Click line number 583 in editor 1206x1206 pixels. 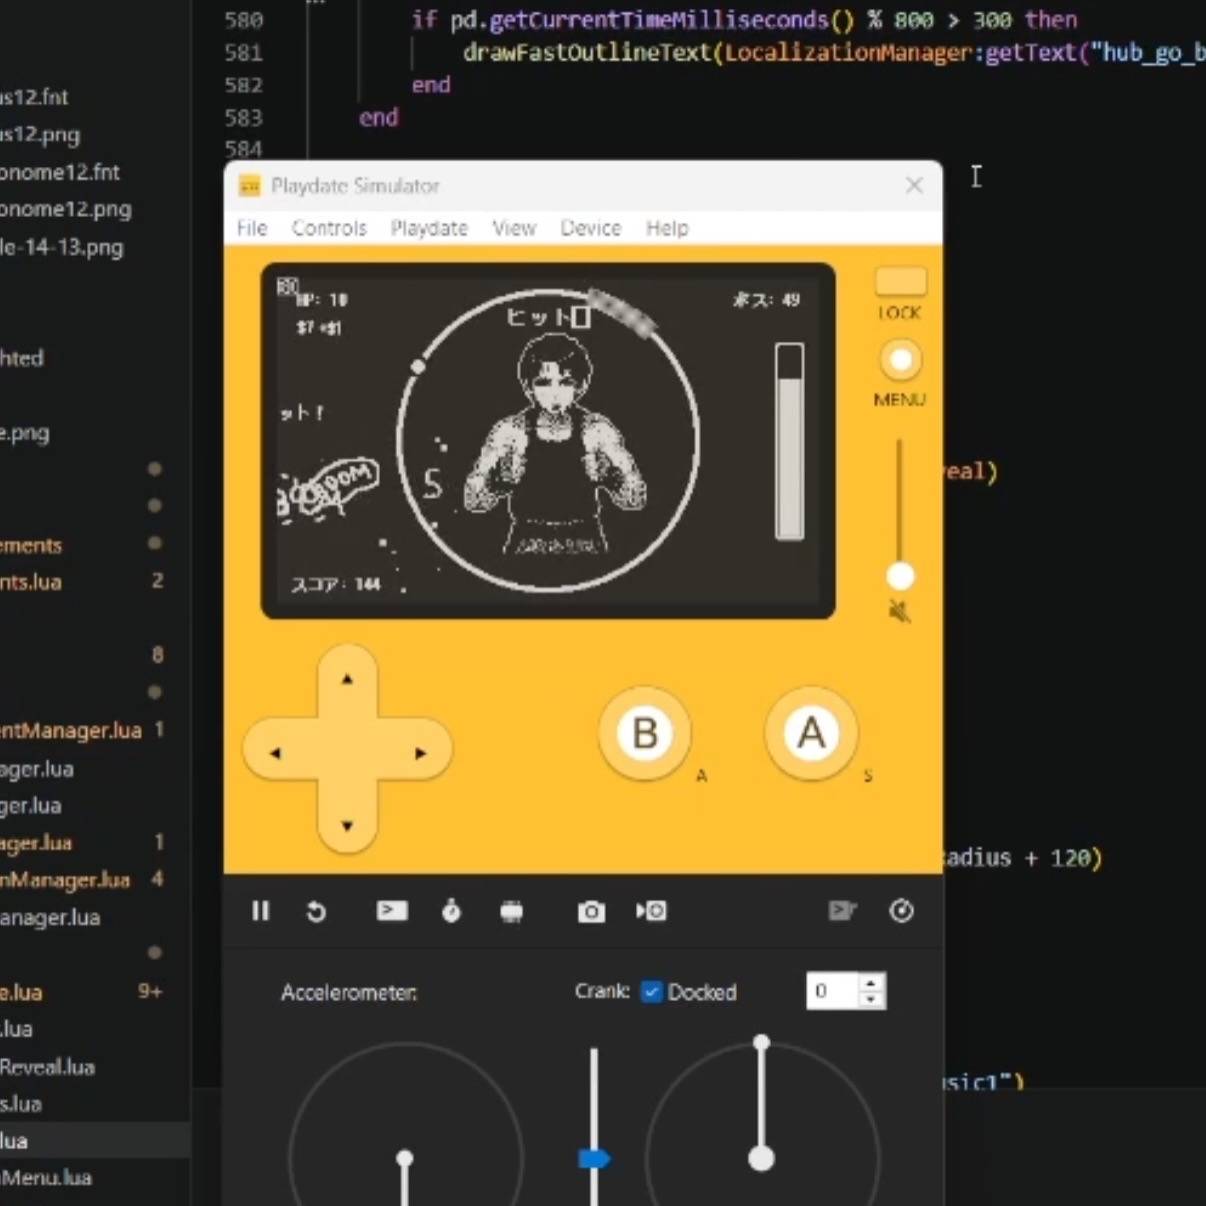pos(244,117)
